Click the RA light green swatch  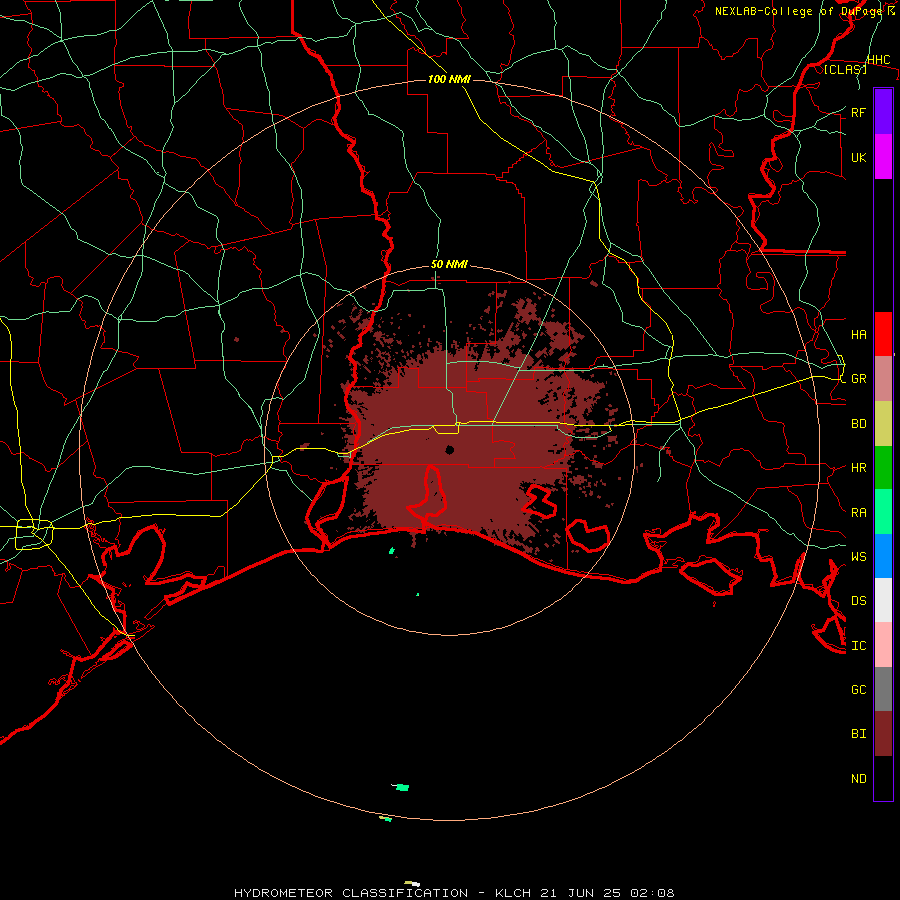[883, 512]
